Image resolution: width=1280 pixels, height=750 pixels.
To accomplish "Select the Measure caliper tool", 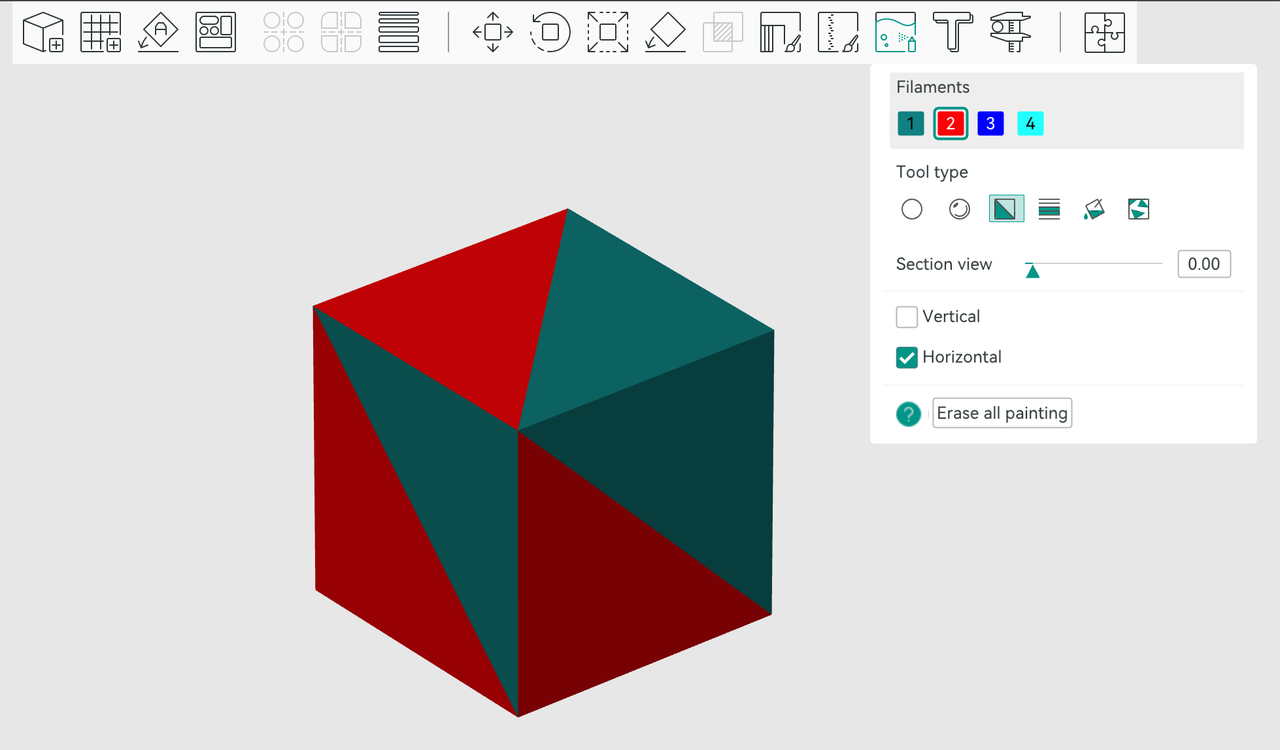I will (x=1012, y=32).
